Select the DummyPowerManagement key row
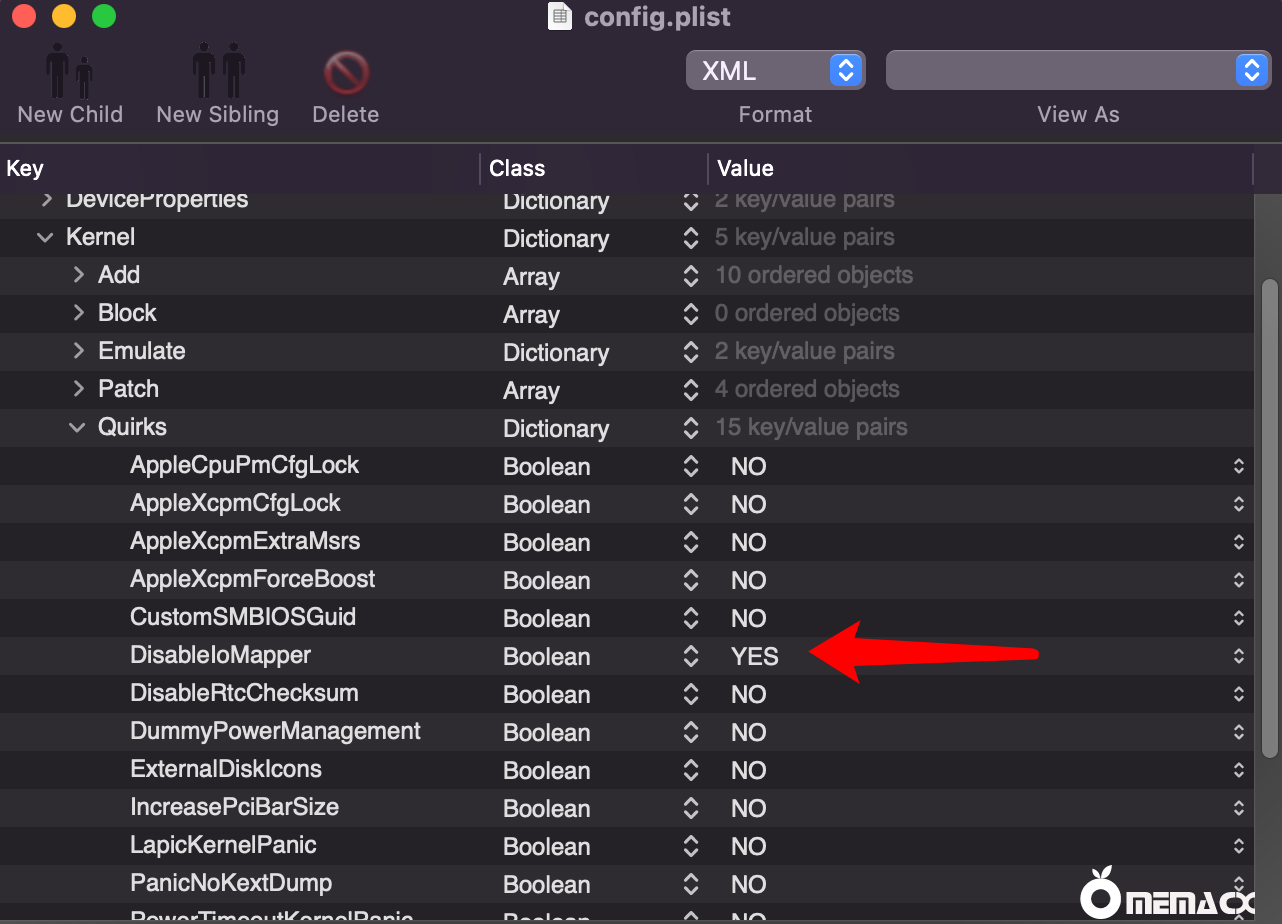The height and width of the screenshot is (924, 1282). (275, 731)
